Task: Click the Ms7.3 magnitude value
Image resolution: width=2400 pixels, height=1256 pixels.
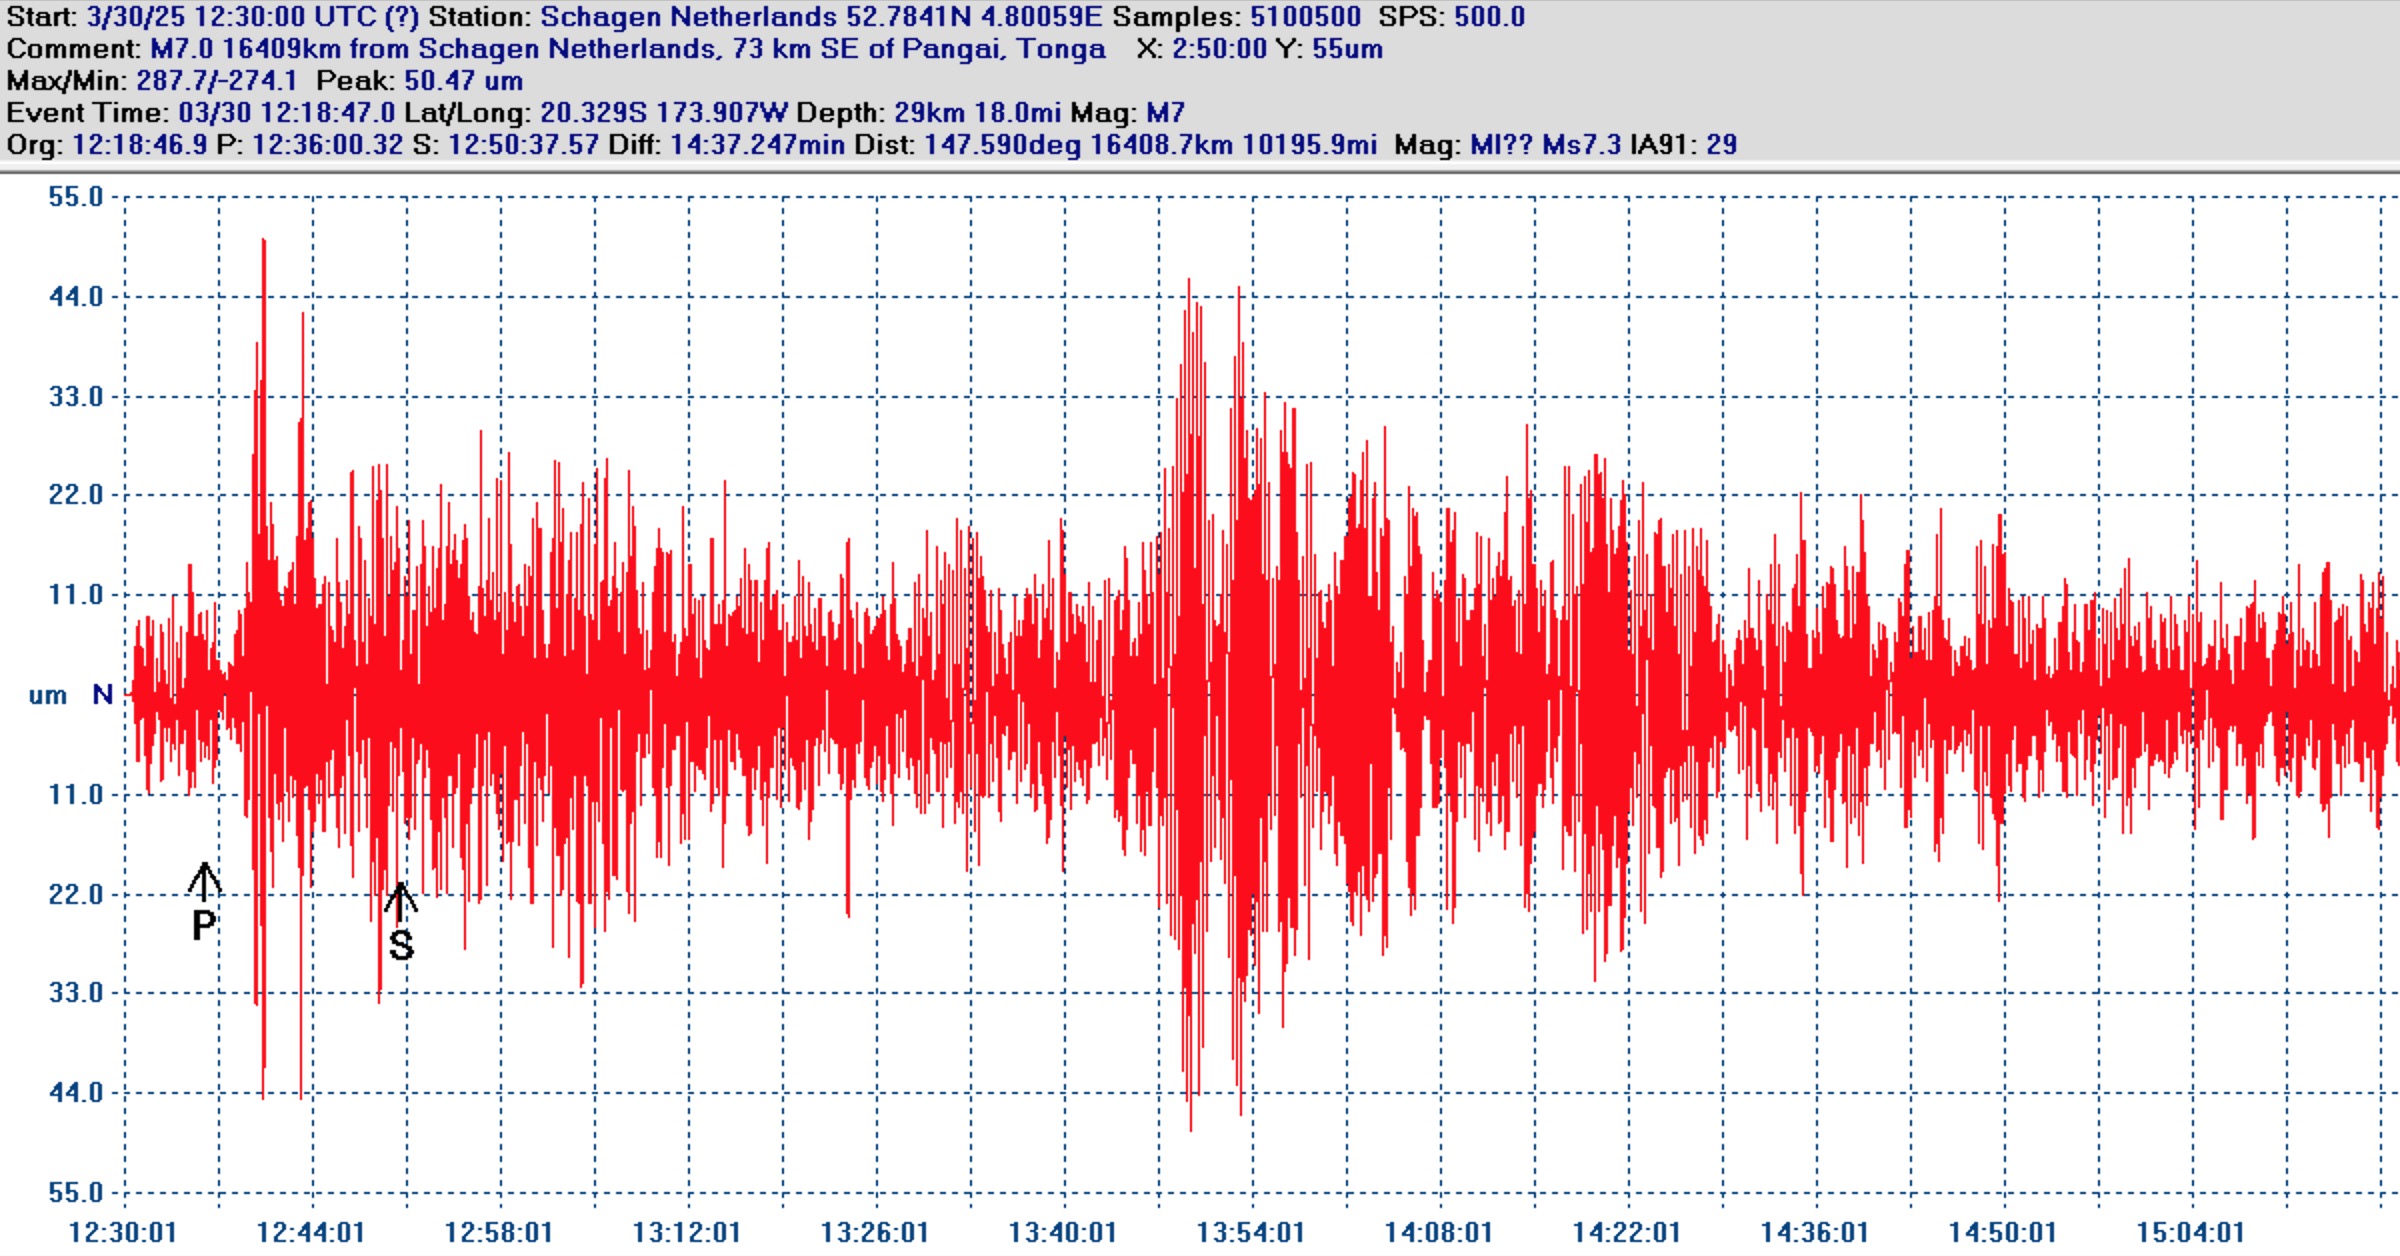Action: [x=1581, y=145]
